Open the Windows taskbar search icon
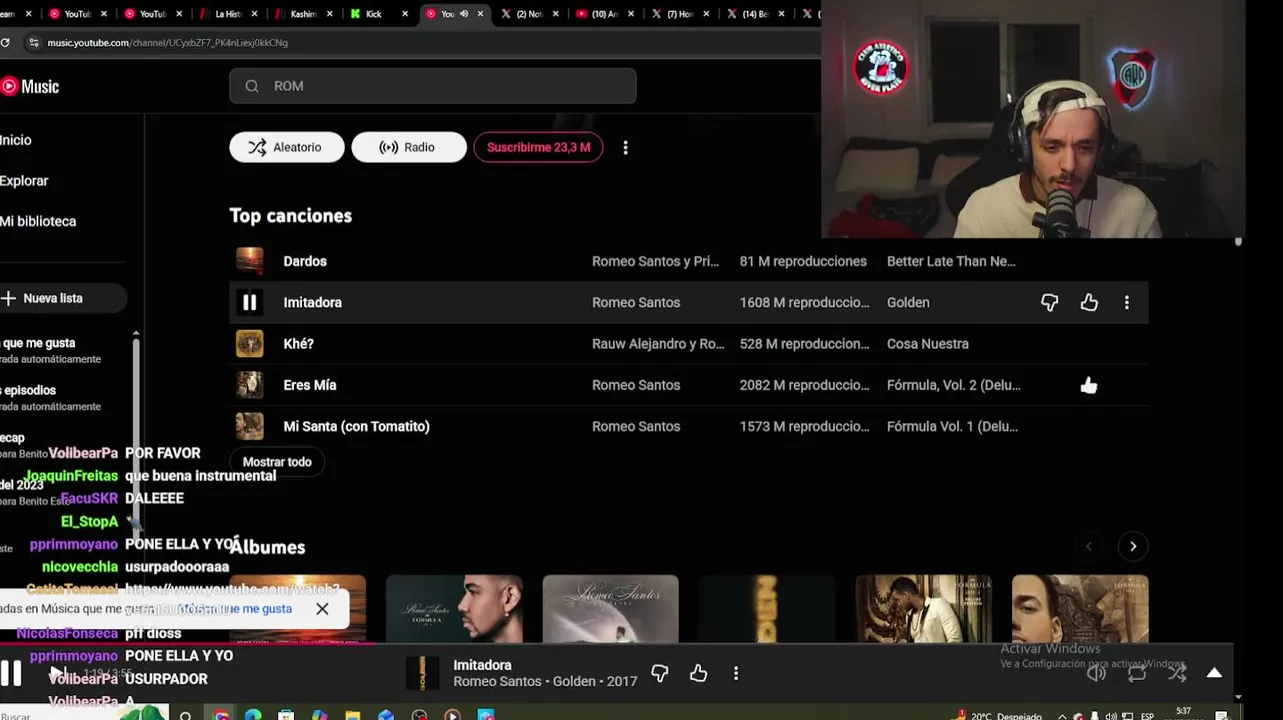This screenshot has width=1283, height=720. (x=185, y=716)
